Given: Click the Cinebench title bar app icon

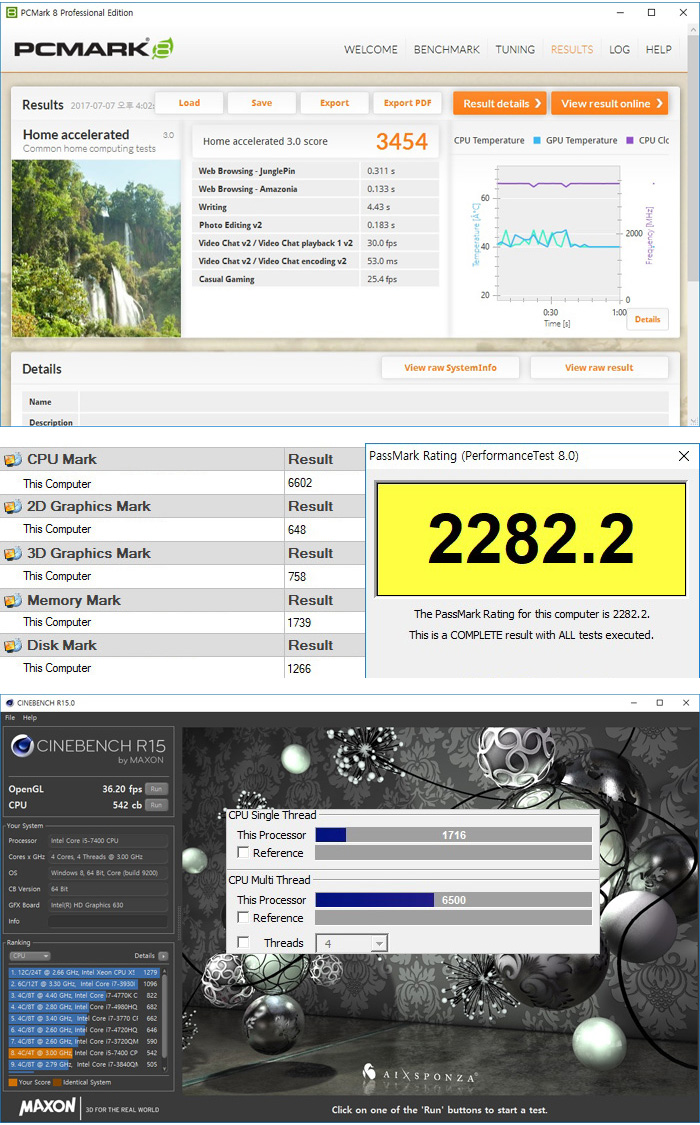Looking at the screenshot, I should click(x=9, y=703).
